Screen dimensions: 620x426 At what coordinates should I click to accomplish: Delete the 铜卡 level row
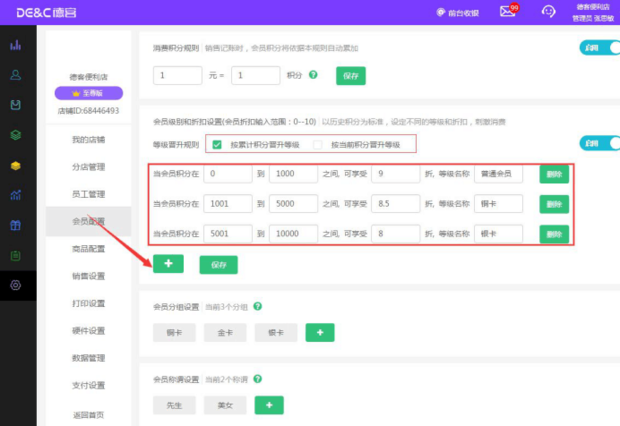click(554, 204)
